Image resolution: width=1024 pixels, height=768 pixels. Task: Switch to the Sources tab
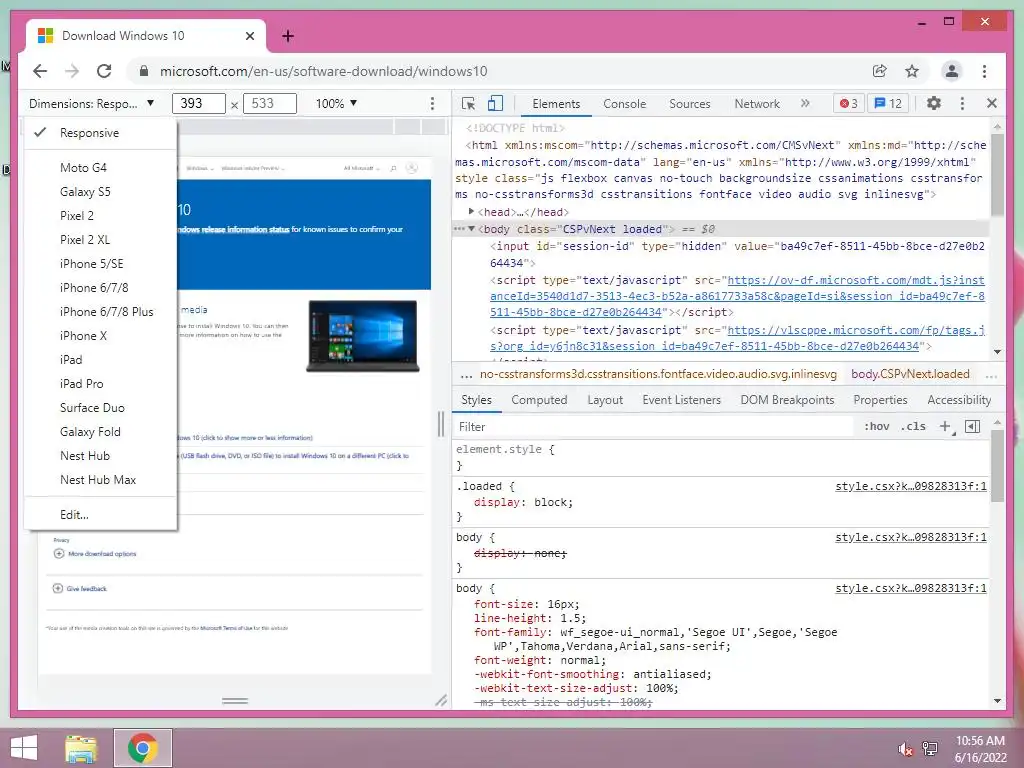coord(690,104)
